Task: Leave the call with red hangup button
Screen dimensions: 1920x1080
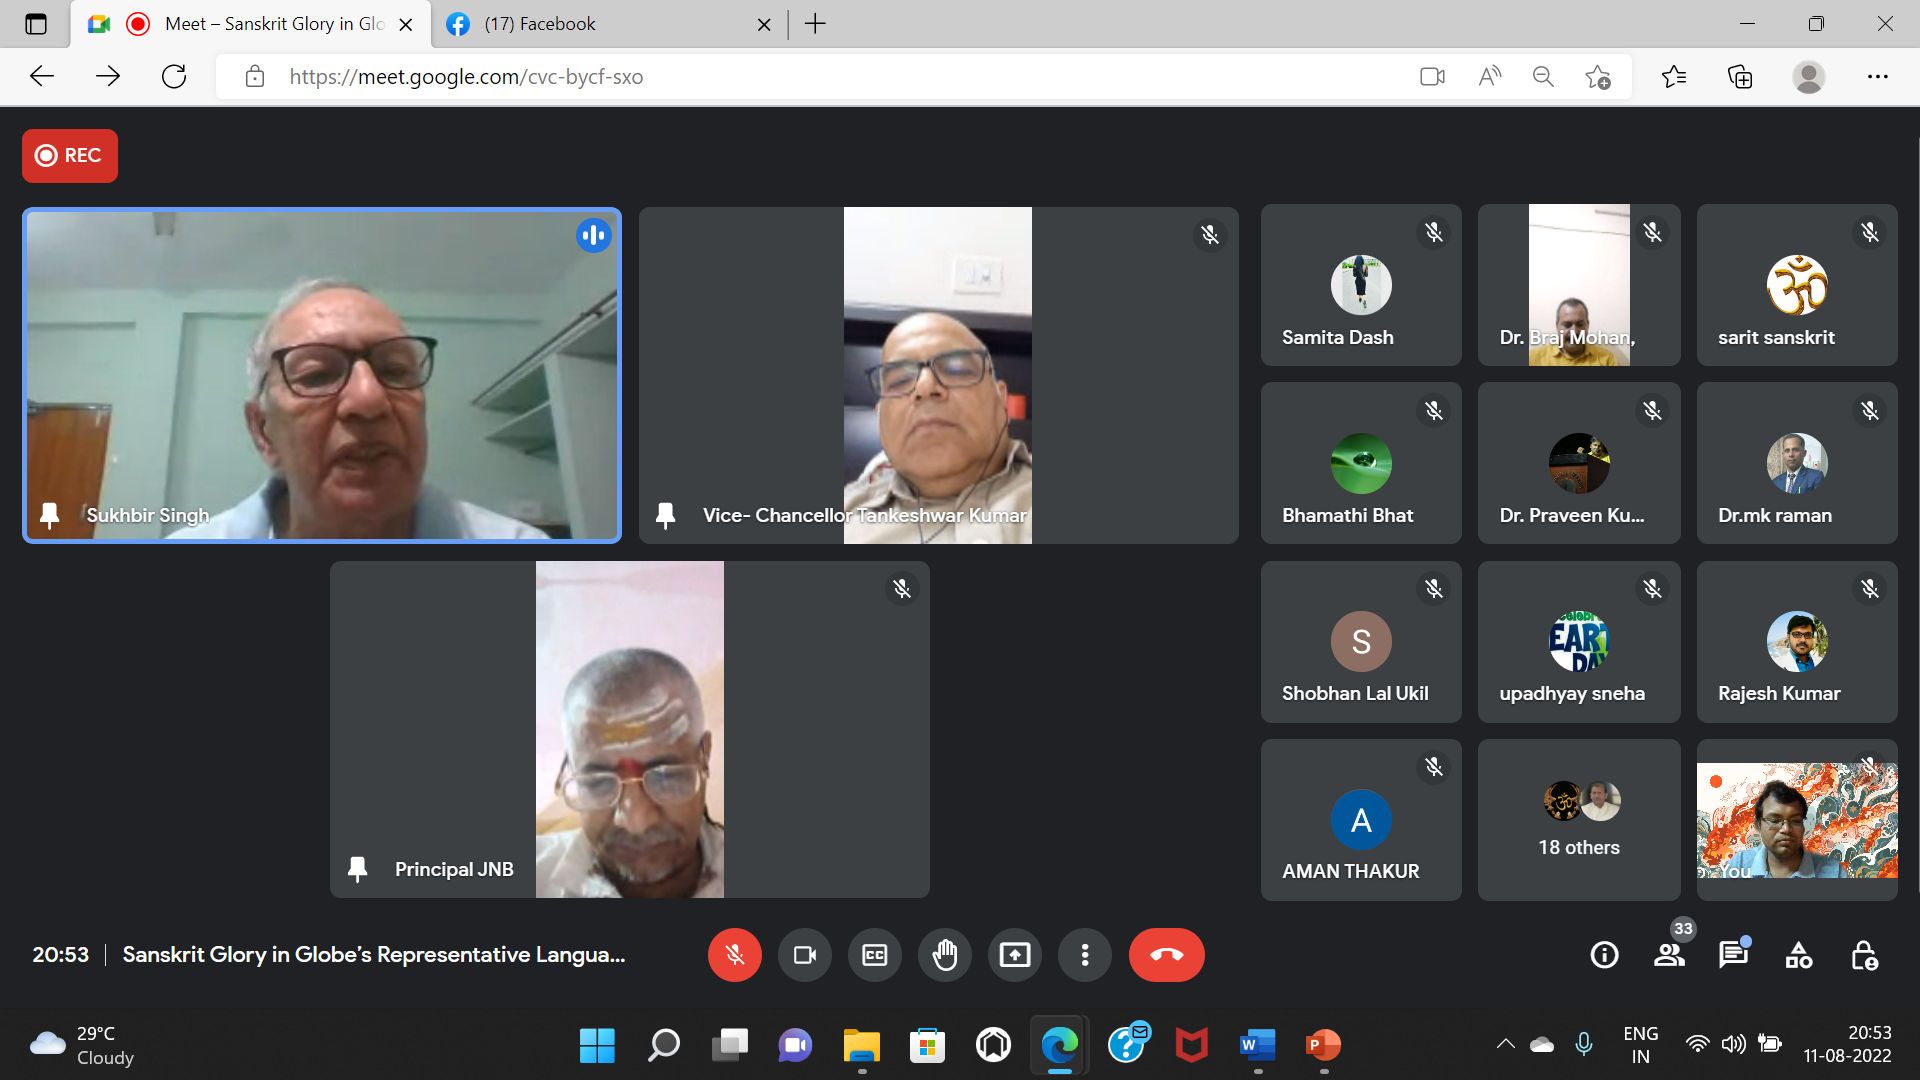Action: pos(1166,955)
